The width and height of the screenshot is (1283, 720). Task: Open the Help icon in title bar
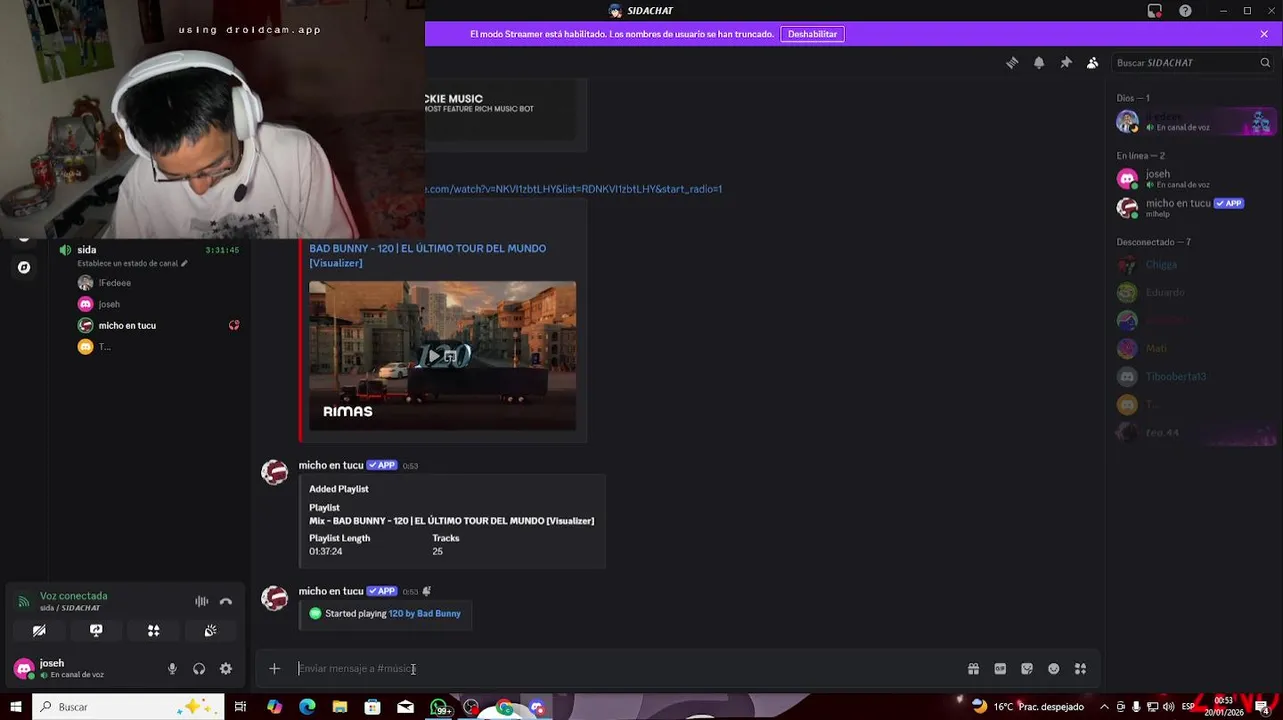(1185, 11)
